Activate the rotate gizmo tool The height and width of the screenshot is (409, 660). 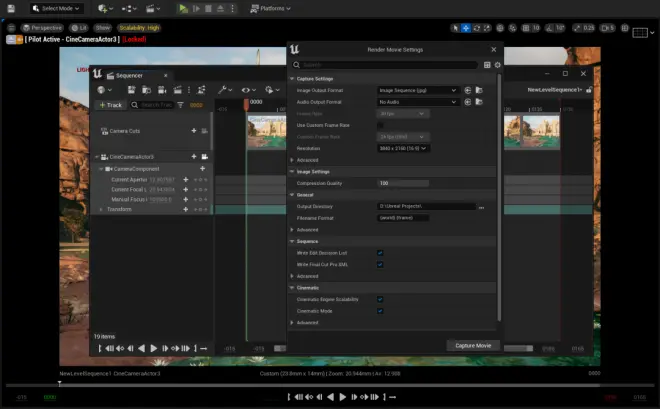tap(476, 28)
